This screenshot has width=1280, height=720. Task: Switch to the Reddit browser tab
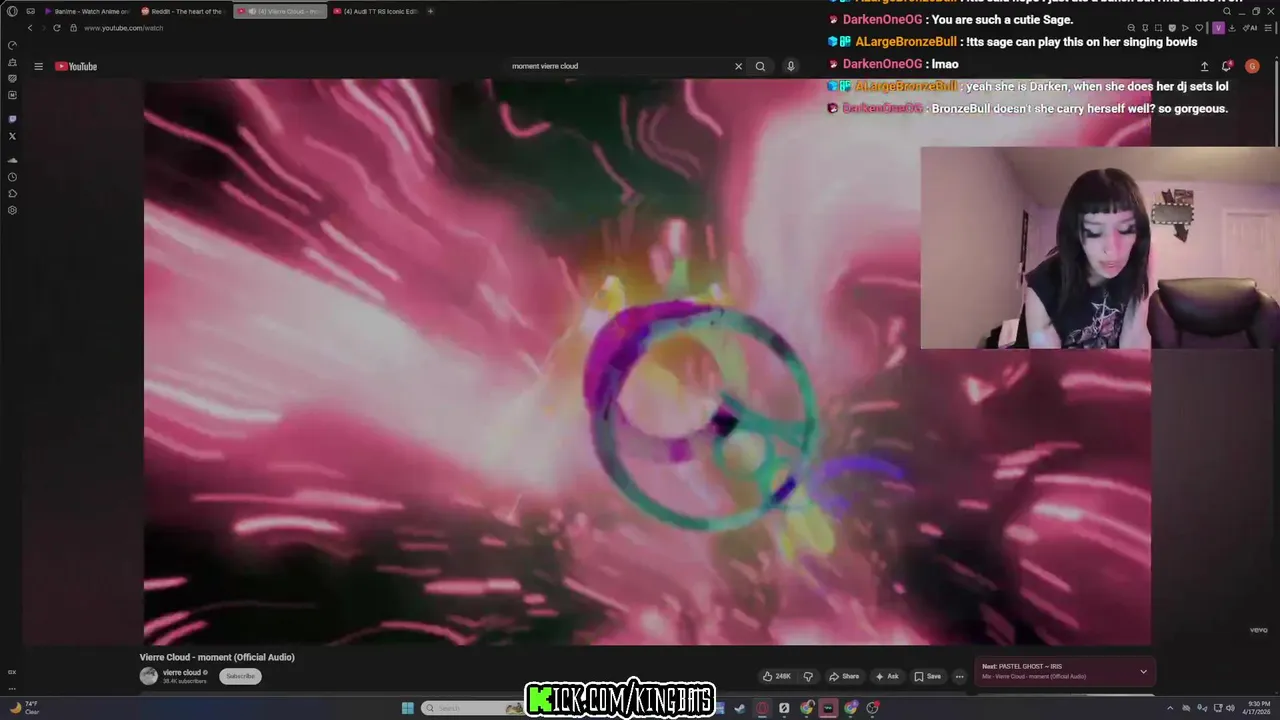click(x=183, y=11)
